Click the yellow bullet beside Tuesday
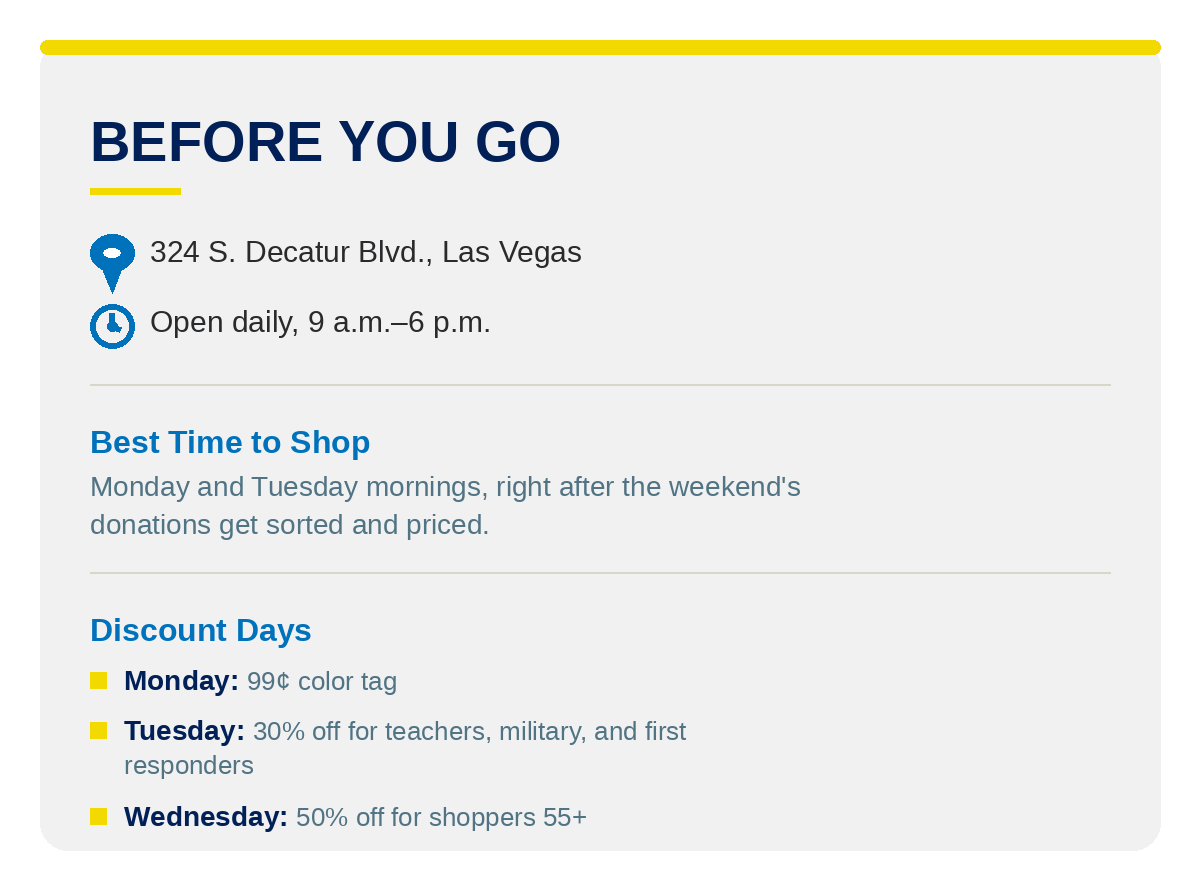Image resolution: width=1200 pixels, height=890 pixels. pyautogui.click(x=98, y=730)
